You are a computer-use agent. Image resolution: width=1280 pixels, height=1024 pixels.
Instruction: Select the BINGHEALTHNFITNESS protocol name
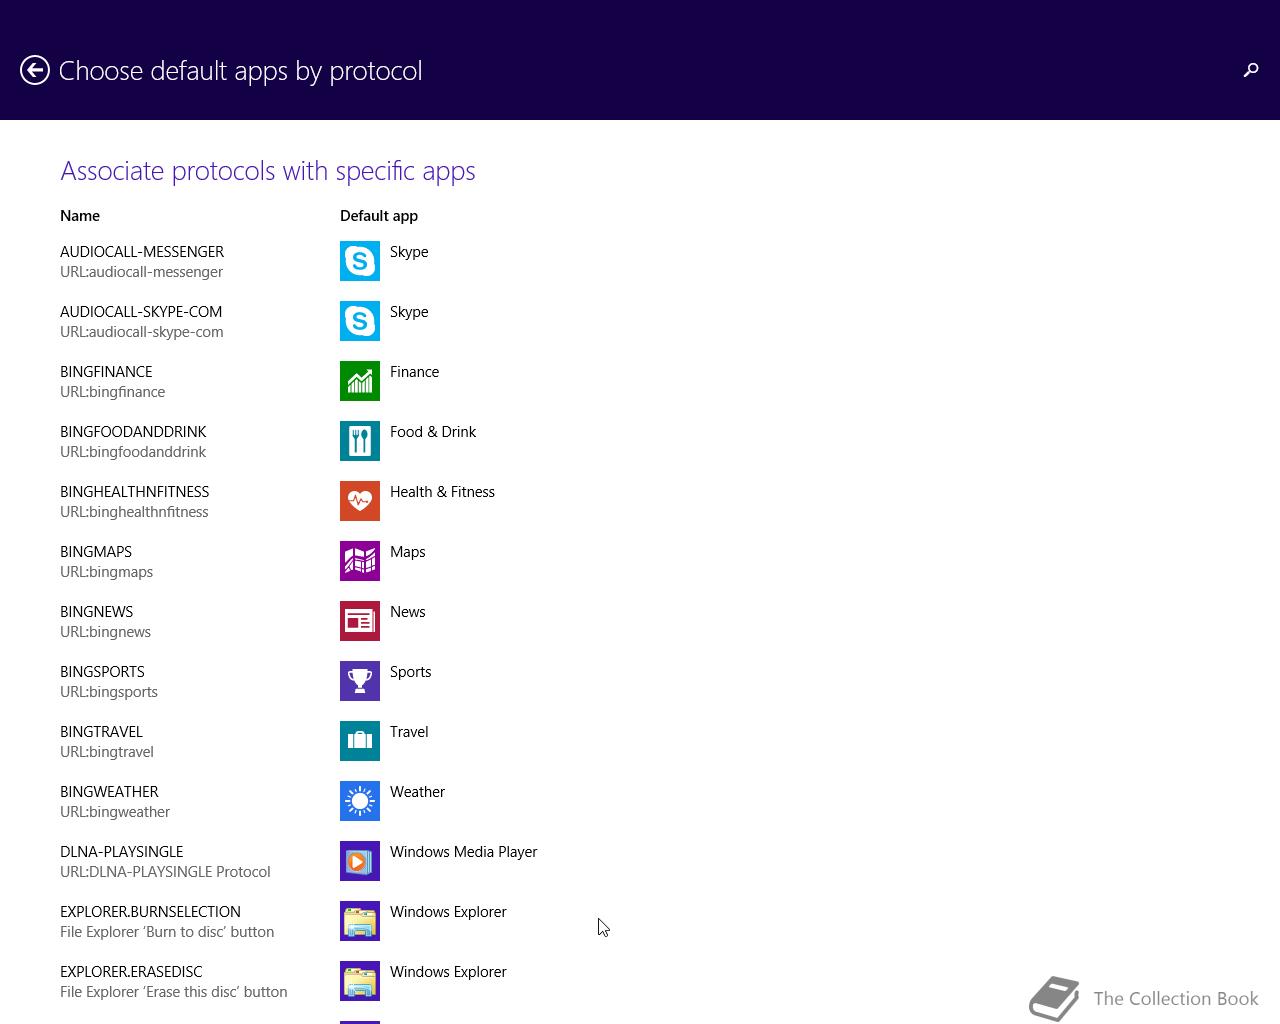135,492
